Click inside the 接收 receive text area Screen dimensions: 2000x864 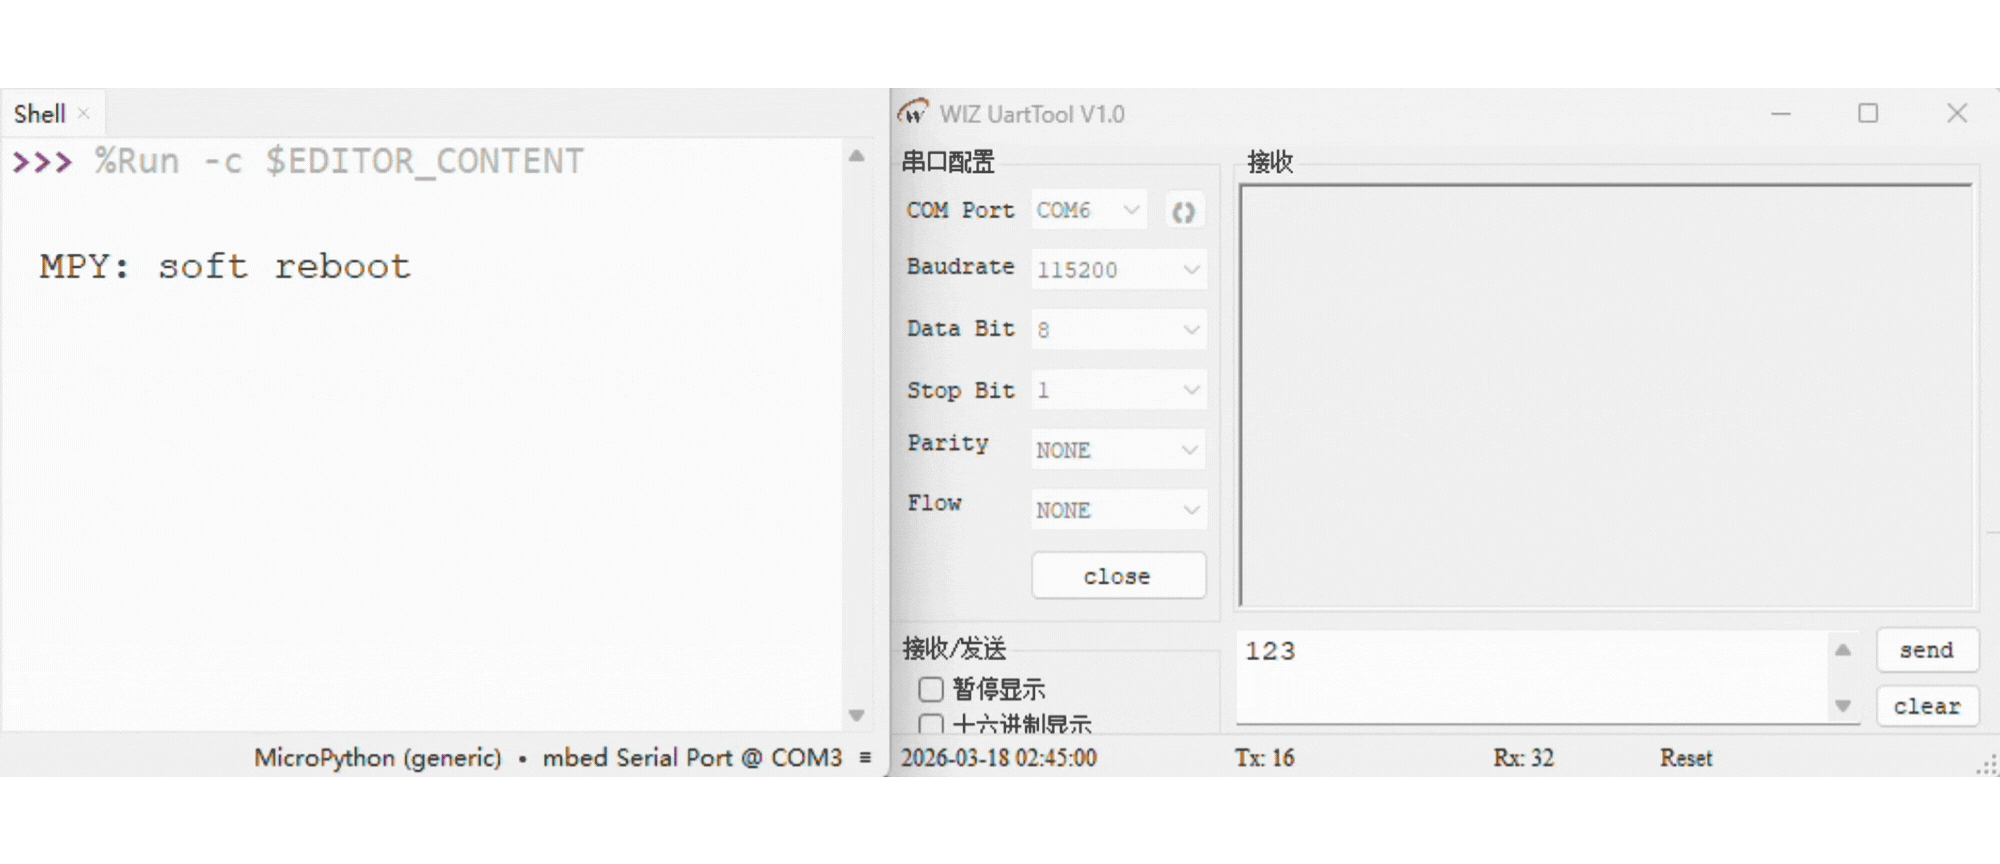tap(1606, 395)
